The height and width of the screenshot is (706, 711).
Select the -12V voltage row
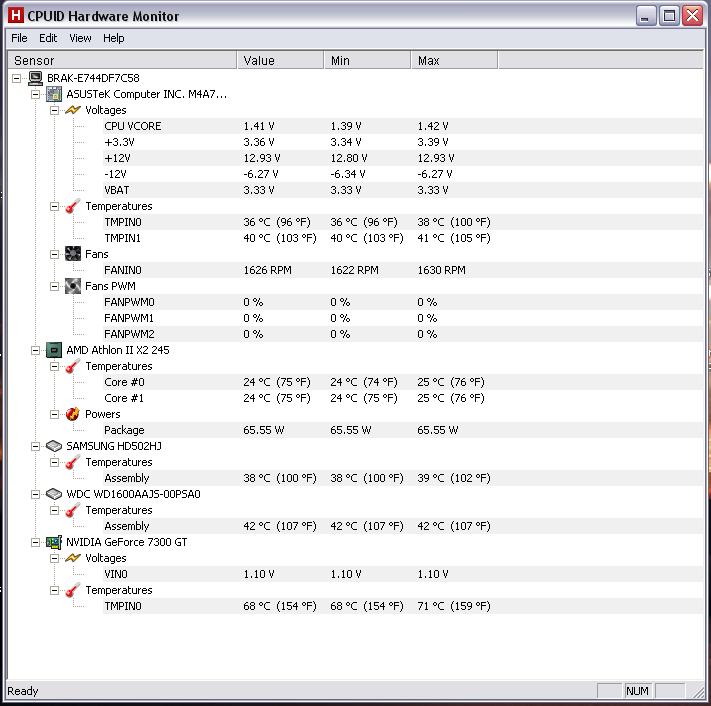[x=403, y=174]
